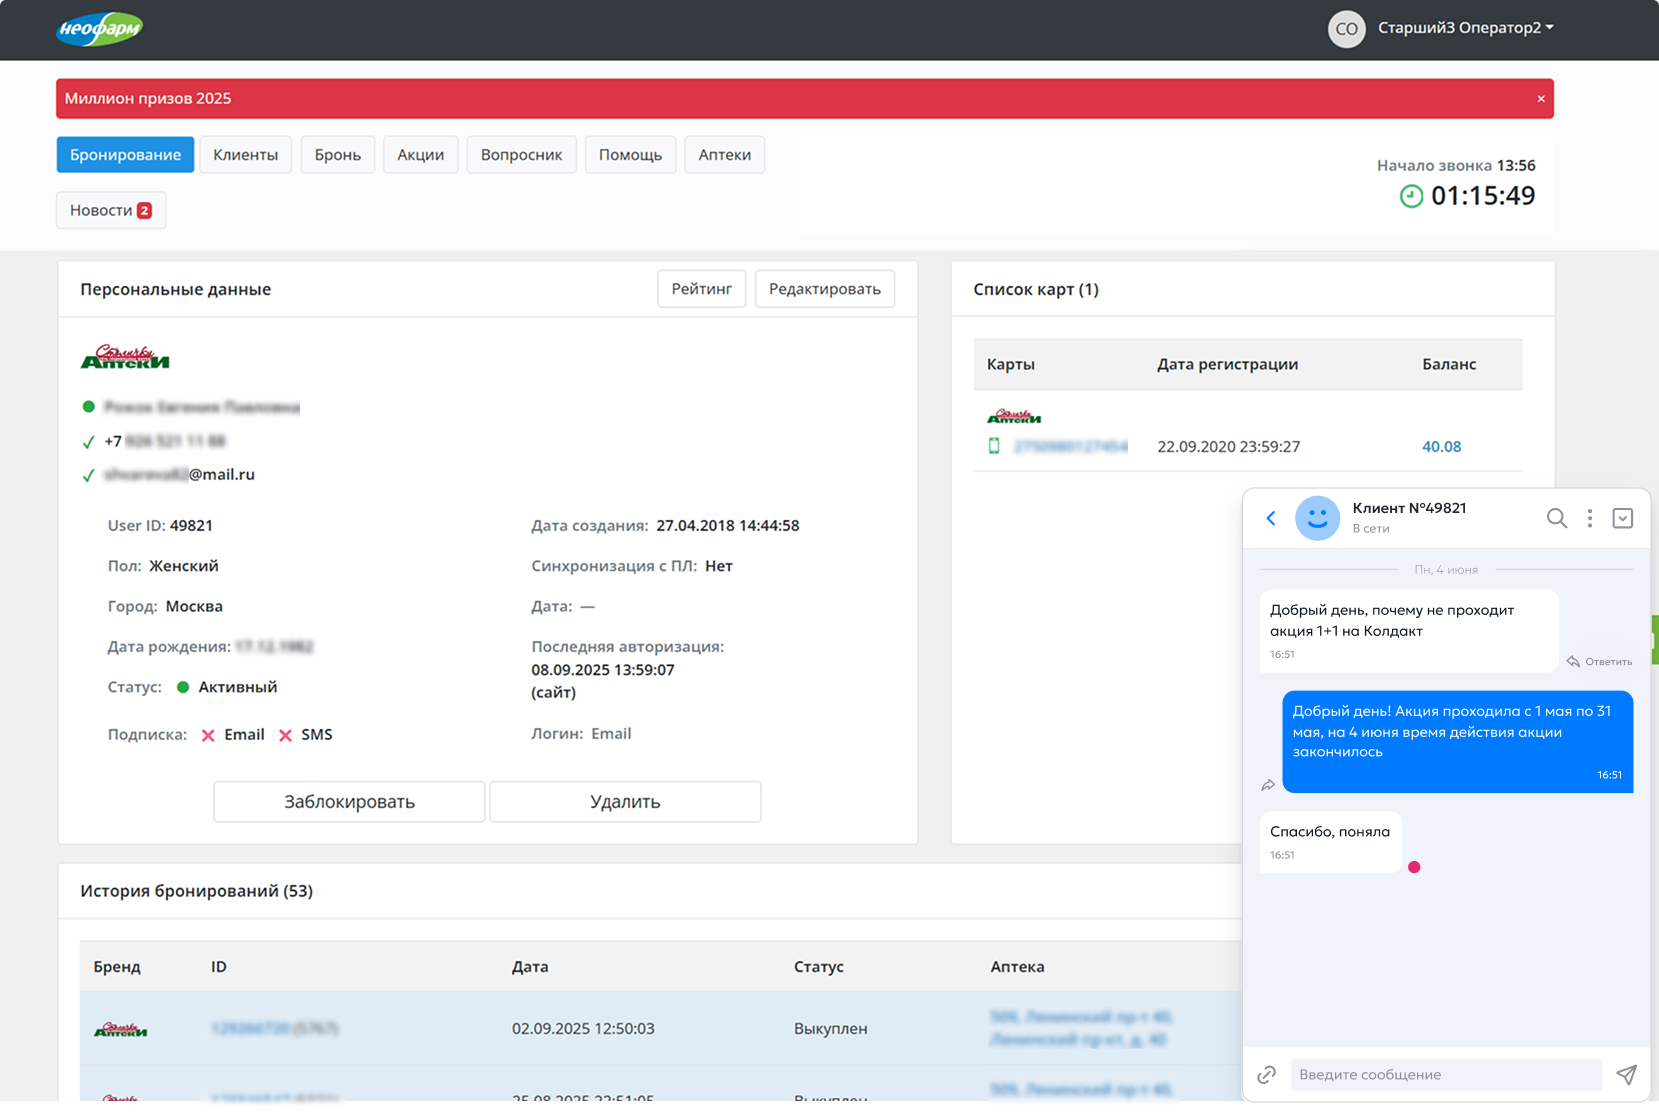1659x1116 pixels.
Task: Switch to the Клиенты tab
Action: coord(245,155)
